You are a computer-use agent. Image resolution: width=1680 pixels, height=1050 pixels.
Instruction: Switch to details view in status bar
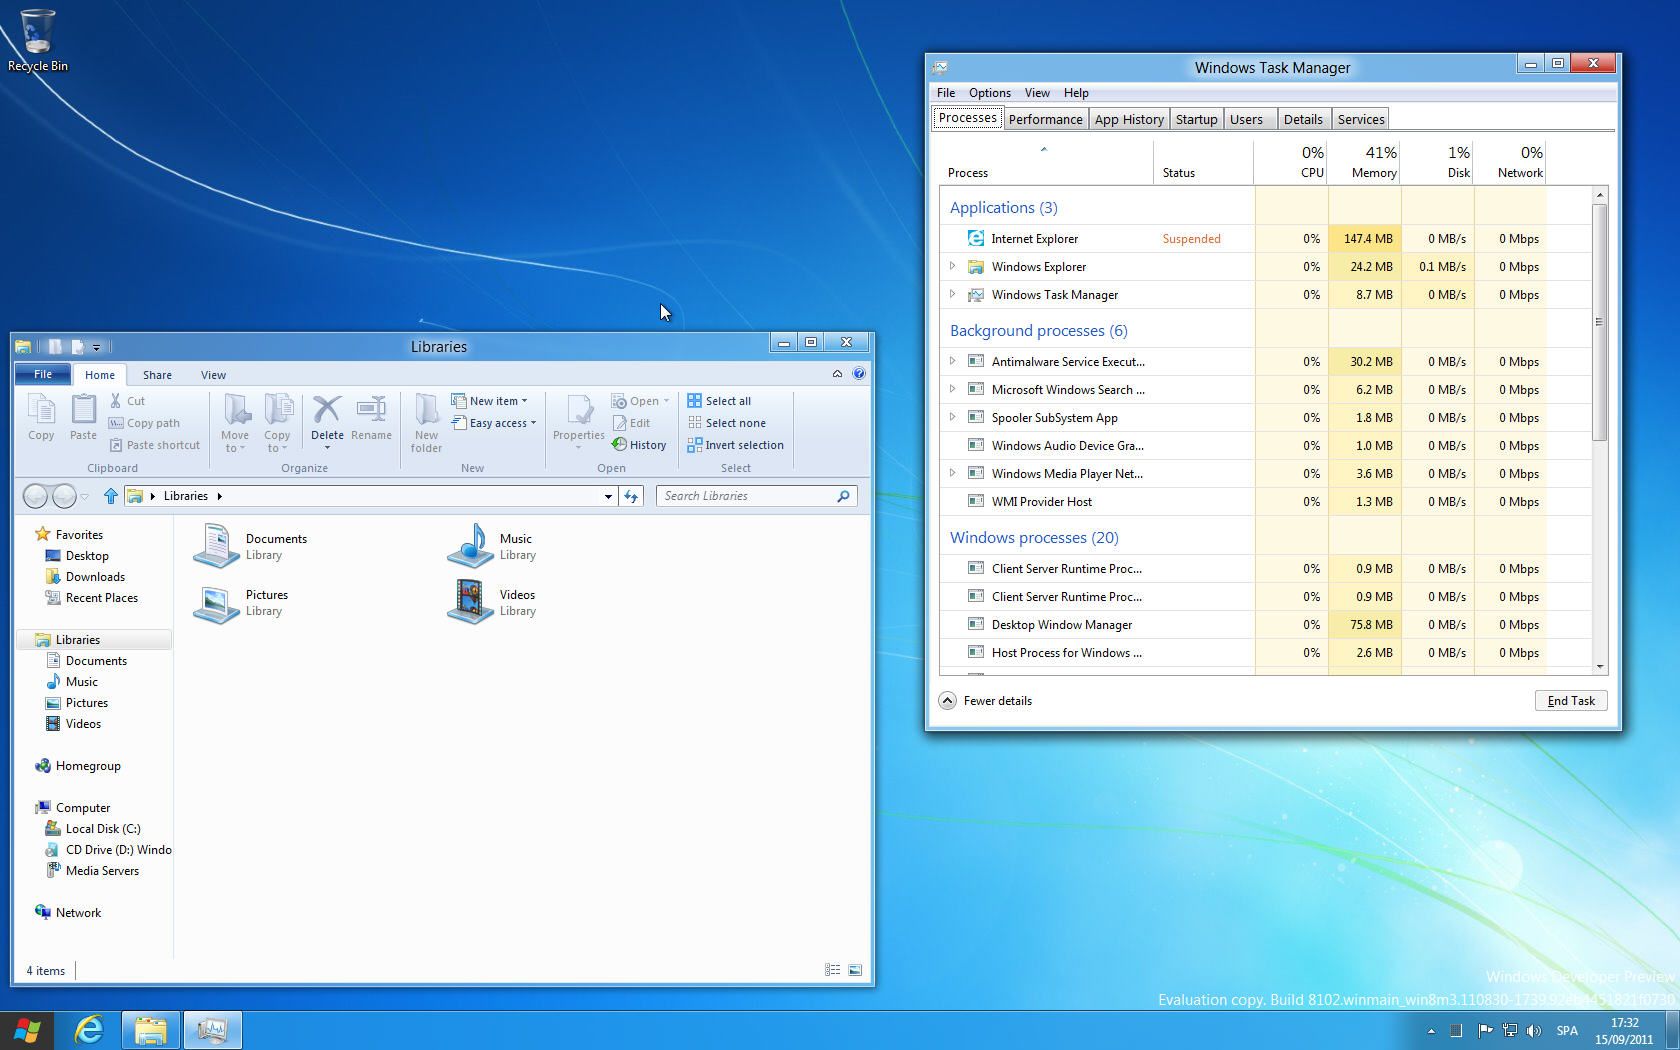click(x=832, y=970)
